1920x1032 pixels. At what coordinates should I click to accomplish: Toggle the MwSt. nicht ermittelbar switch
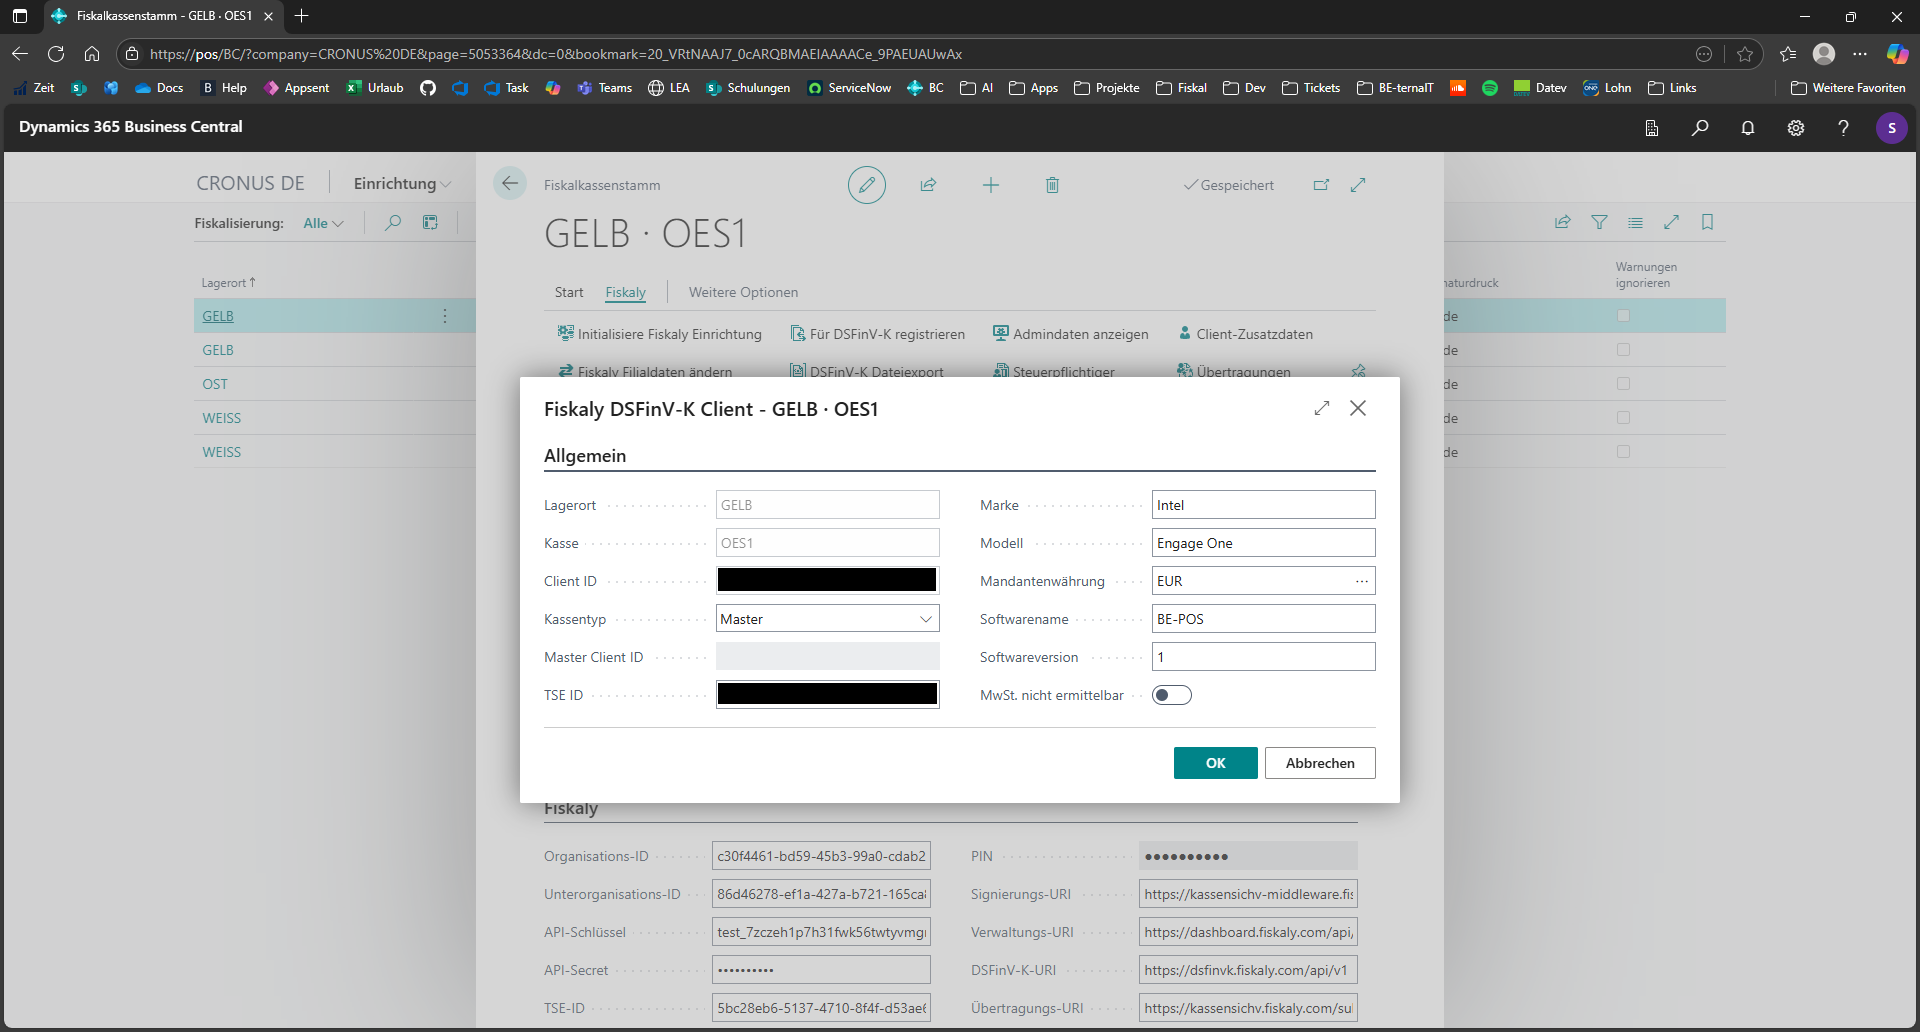pos(1171,695)
